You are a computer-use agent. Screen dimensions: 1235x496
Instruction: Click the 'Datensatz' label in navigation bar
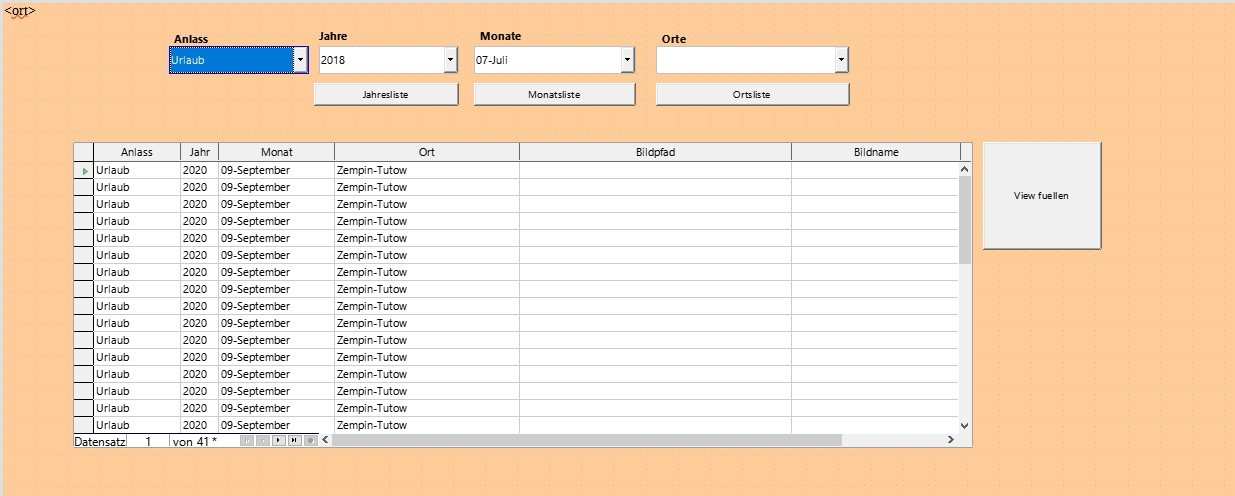point(100,440)
